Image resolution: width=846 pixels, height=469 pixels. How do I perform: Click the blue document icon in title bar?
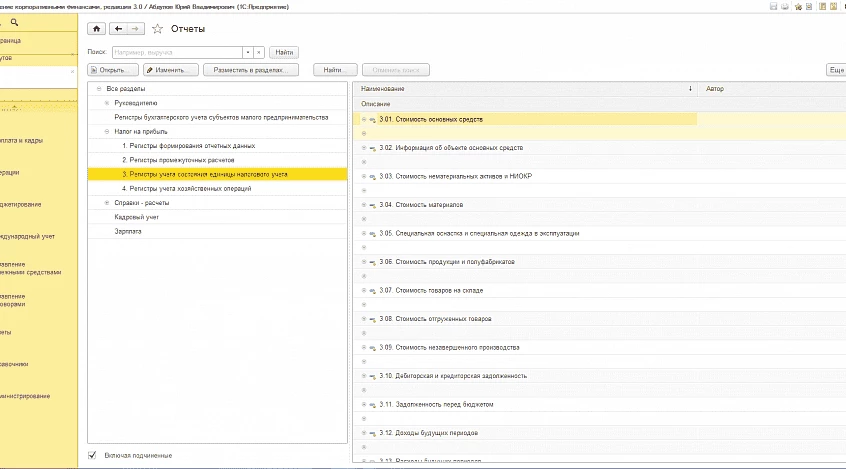click(809, 6)
